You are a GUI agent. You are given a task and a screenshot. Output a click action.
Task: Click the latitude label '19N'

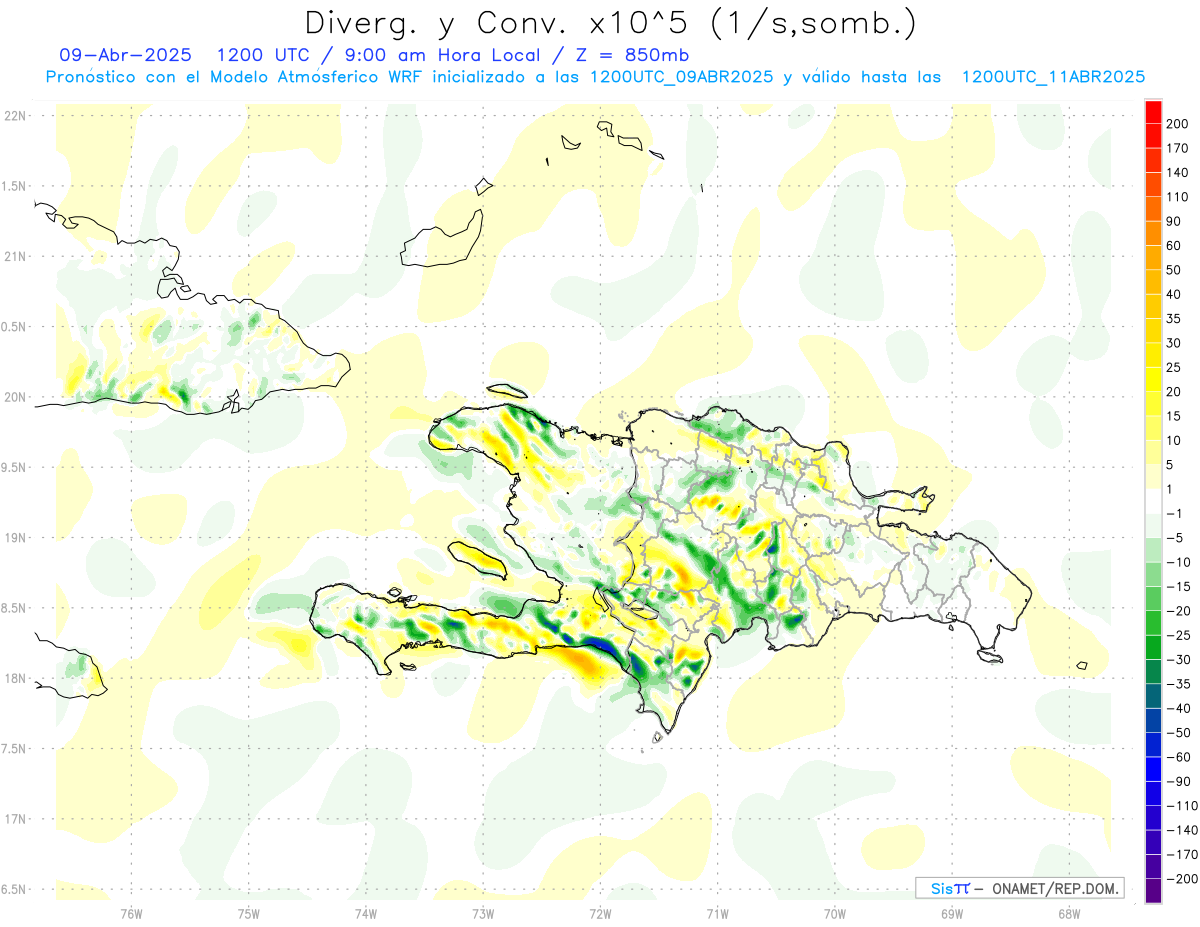(14, 537)
